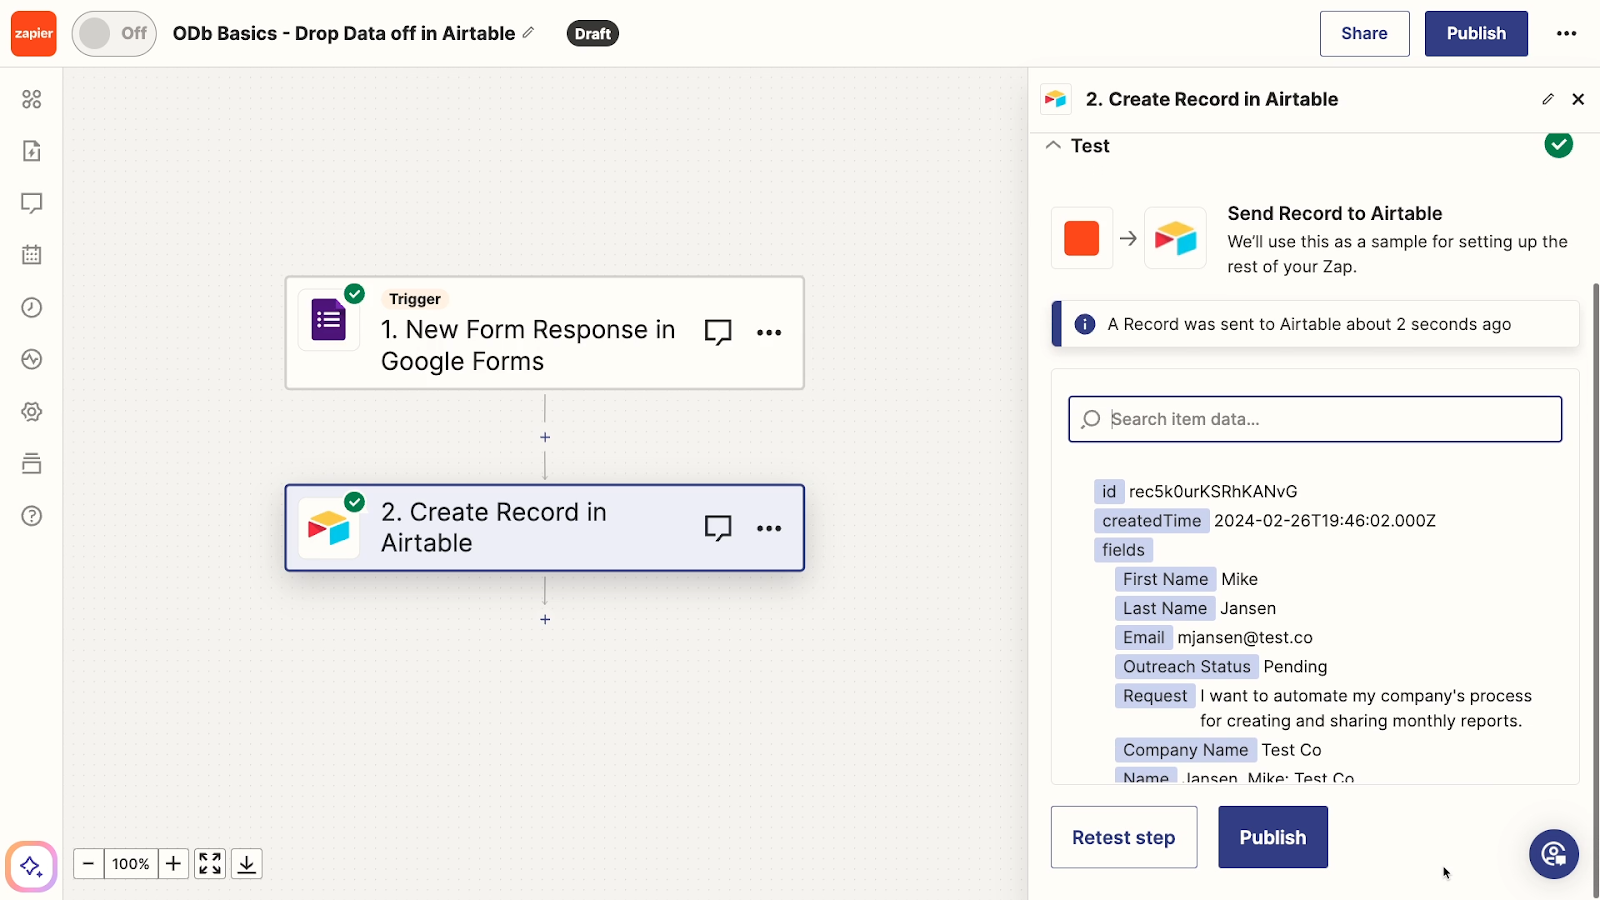1600x900 pixels.
Task: Click the Google Forms app icon in step 1
Action: [x=329, y=320]
